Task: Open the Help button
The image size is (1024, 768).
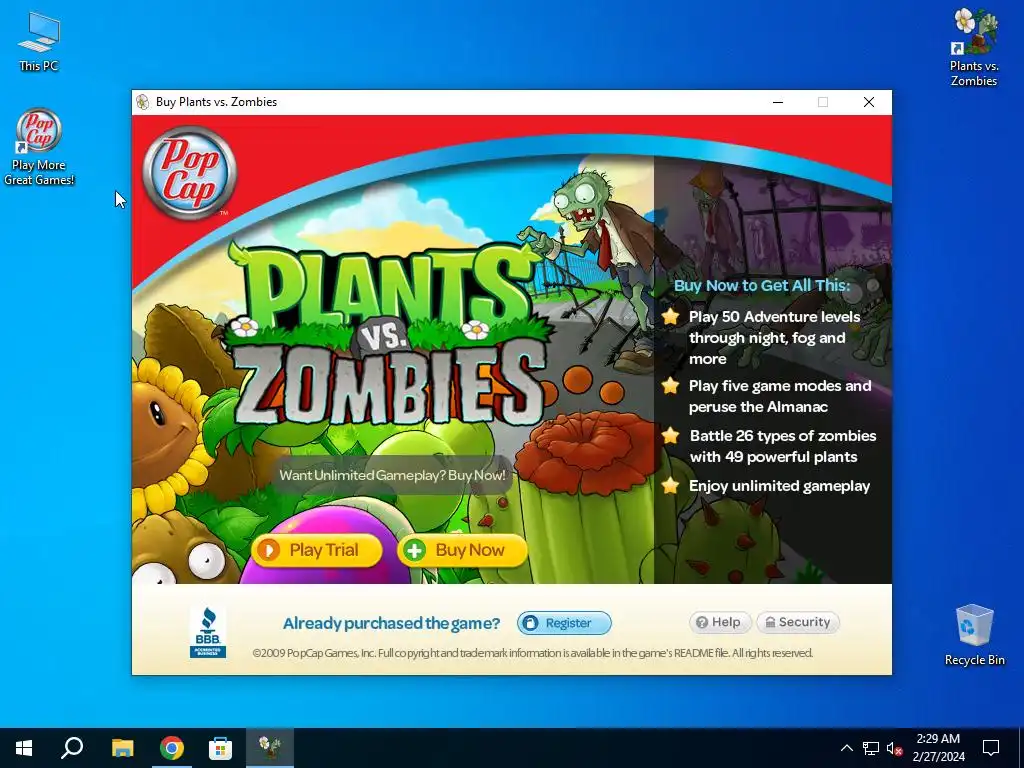Action: coord(720,622)
